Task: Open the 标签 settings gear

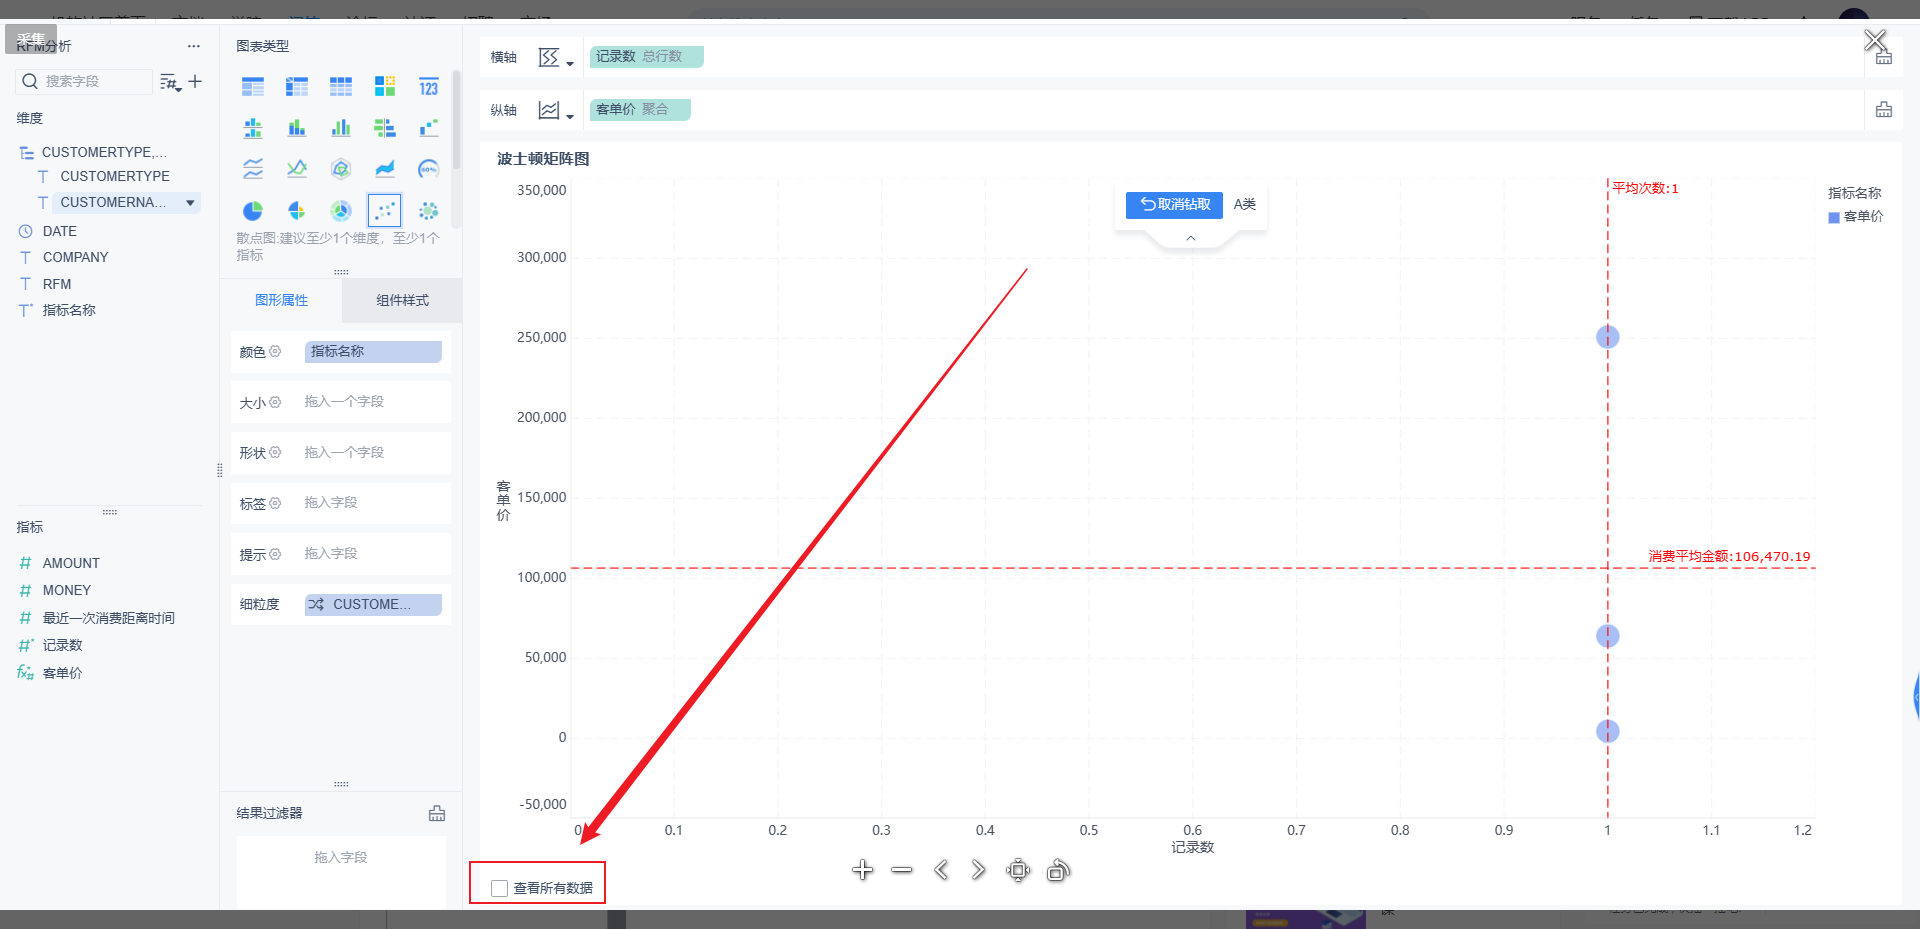Action: click(x=276, y=503)
